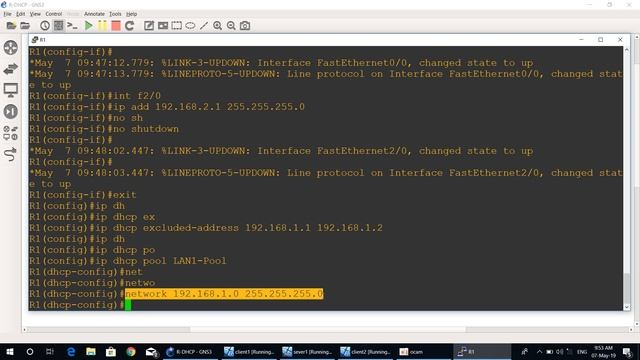The height and width of the screenshot is (360, 640).
Task: Switch to sever1 [Running] VM taskbar button
Action: coord(307,351)
